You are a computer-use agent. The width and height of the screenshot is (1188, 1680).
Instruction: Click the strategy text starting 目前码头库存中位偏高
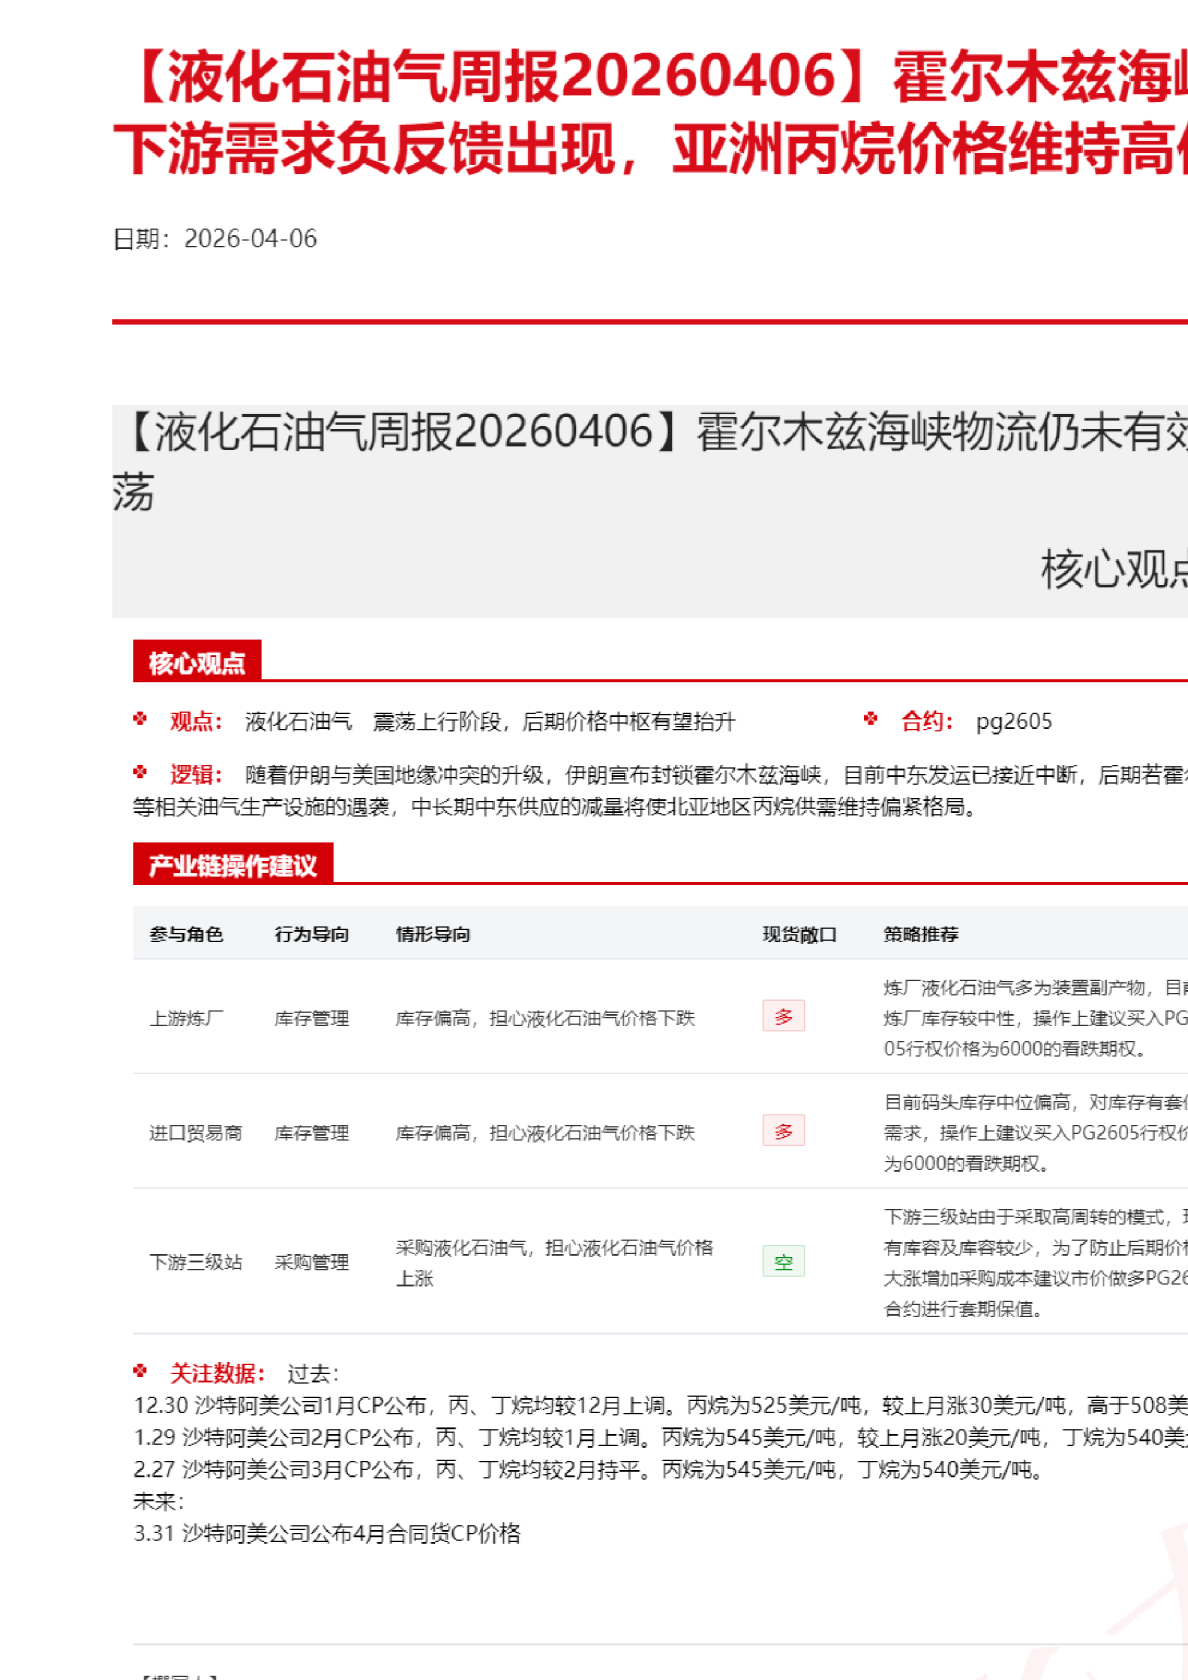click(x=1035, y=1133)
